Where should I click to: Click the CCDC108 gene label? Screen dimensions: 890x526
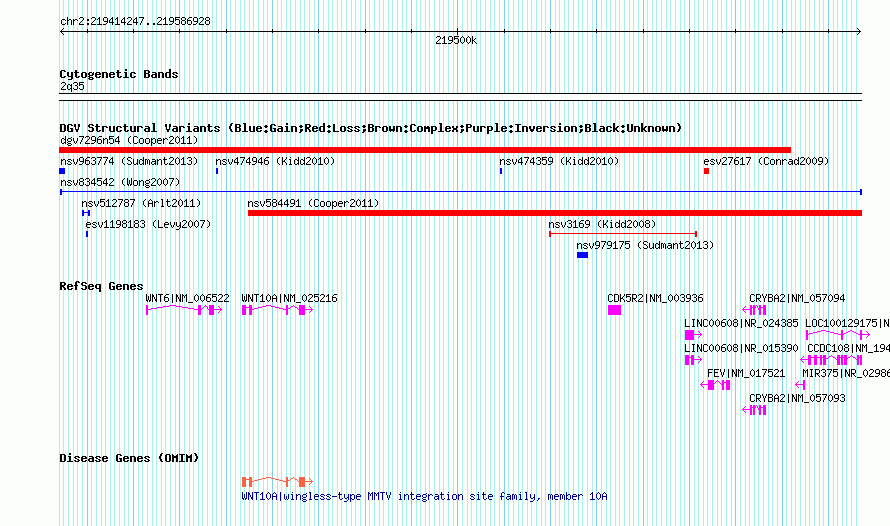click(x=848, y=348)
